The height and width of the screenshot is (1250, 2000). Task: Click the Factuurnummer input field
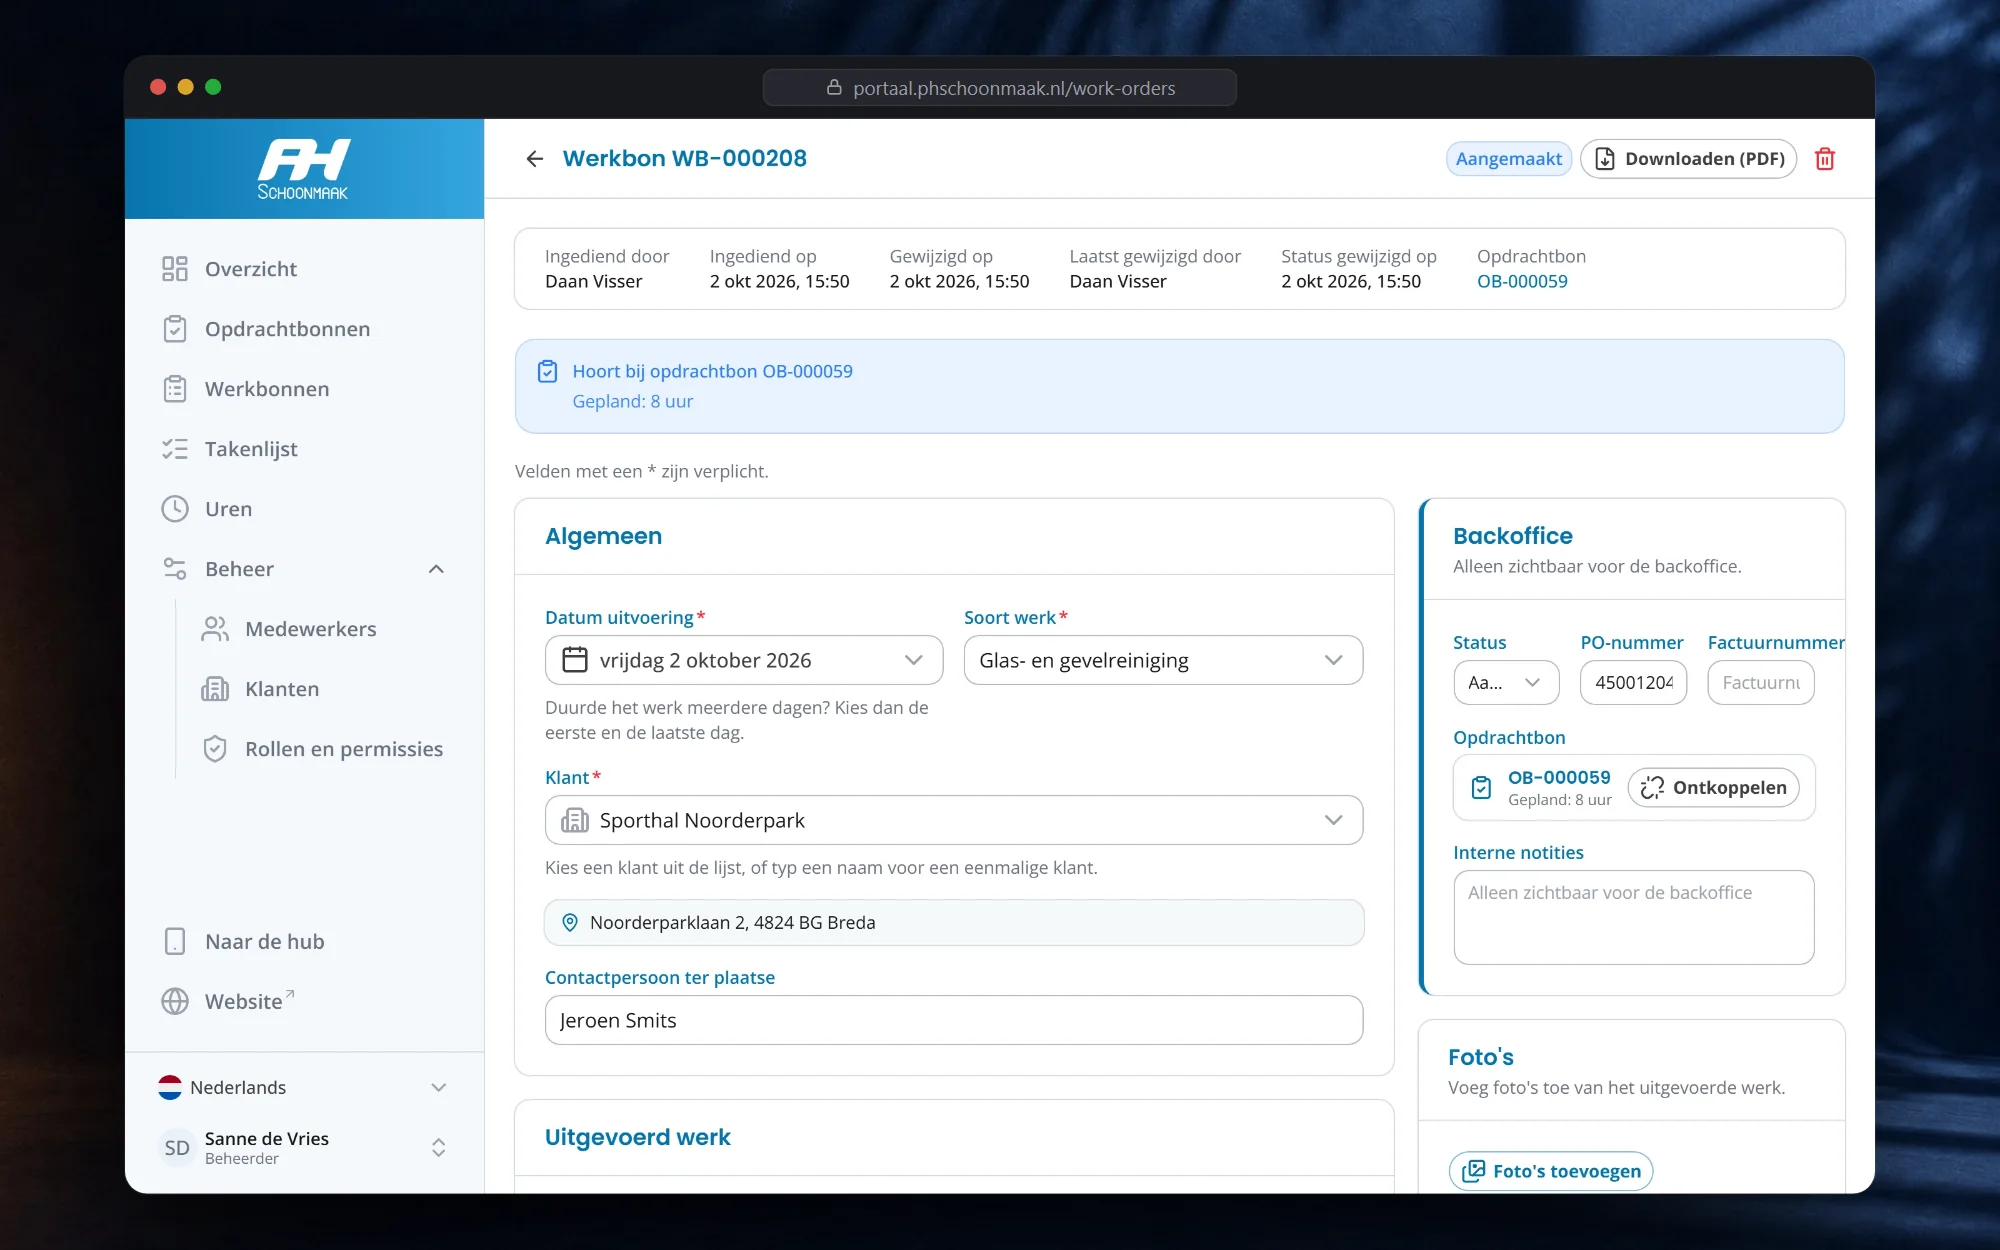point(1760,683)
